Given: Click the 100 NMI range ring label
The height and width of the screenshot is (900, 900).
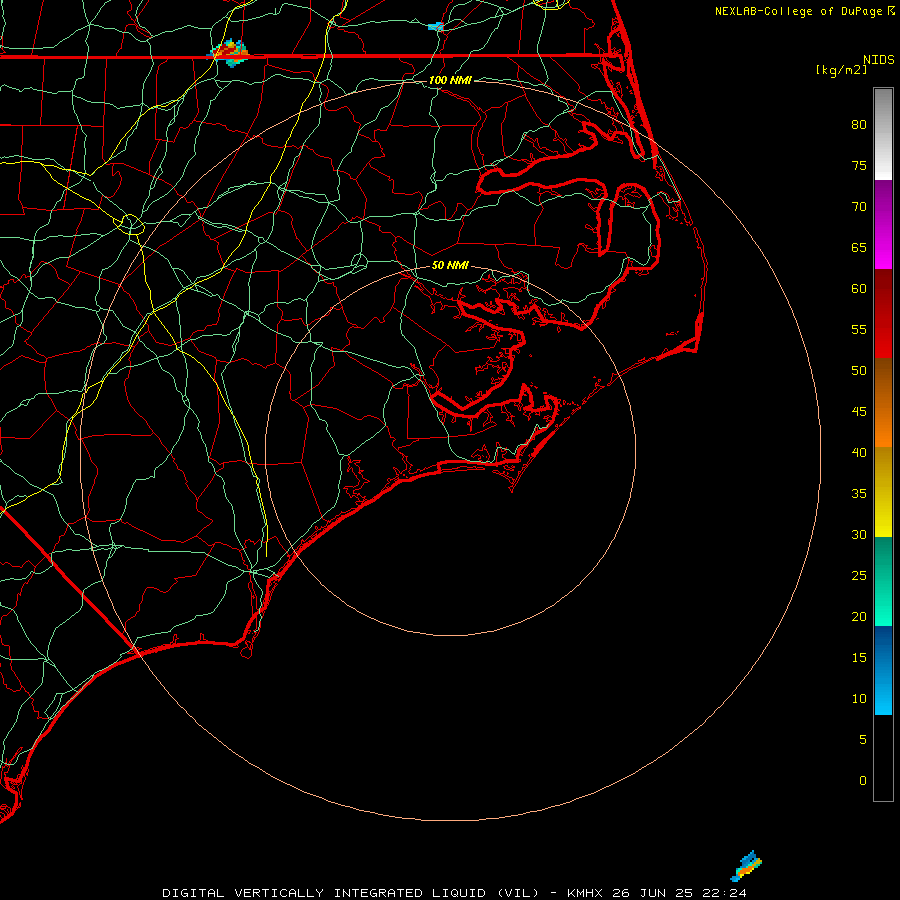Looking at the screenshot, I should click(x=450, y=80).
